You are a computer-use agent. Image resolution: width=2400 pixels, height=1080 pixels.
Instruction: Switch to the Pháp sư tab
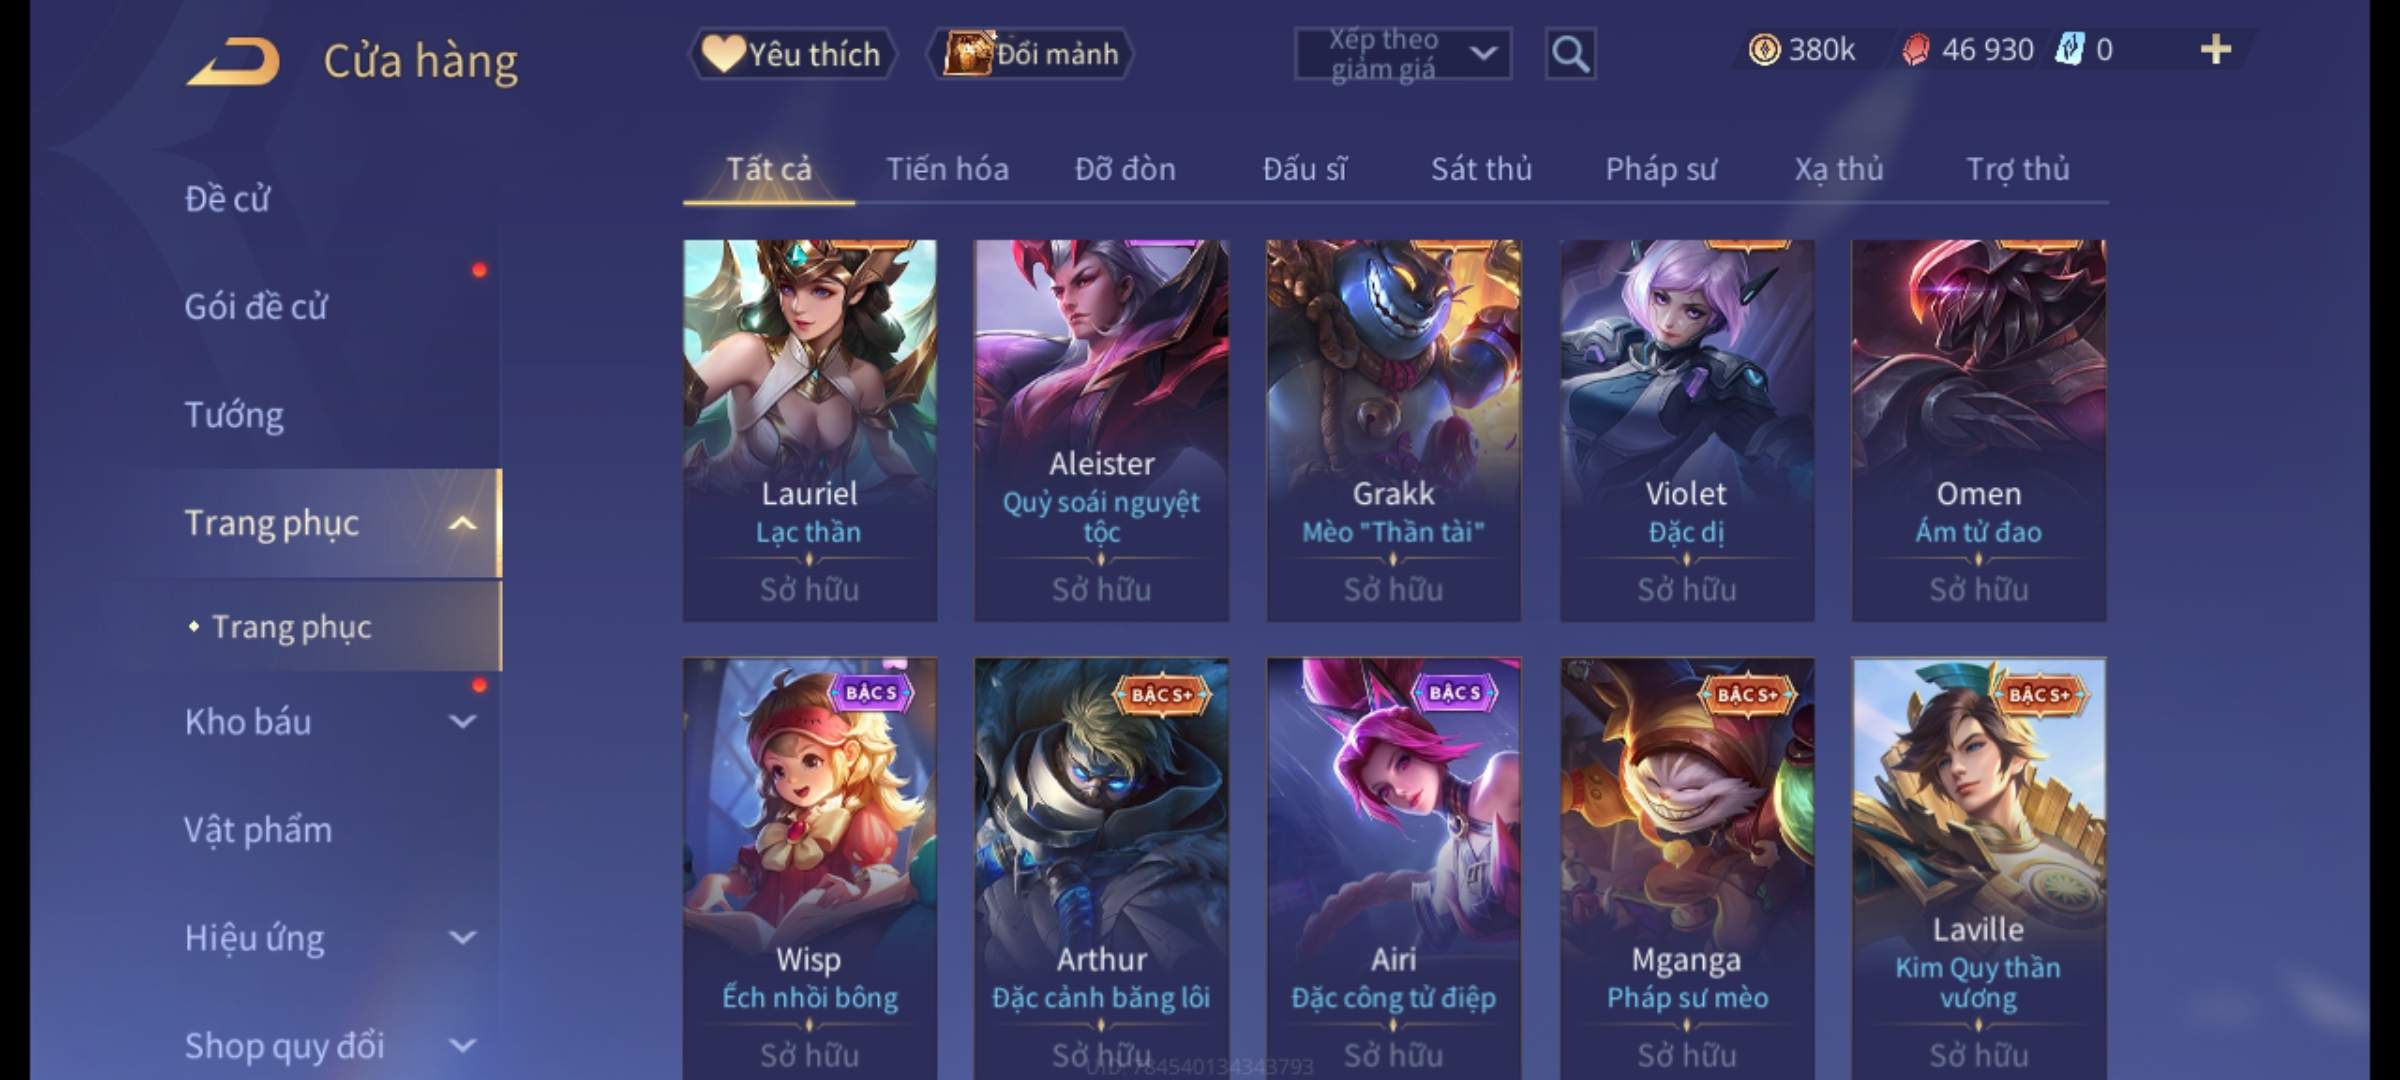coord(1661,169)
